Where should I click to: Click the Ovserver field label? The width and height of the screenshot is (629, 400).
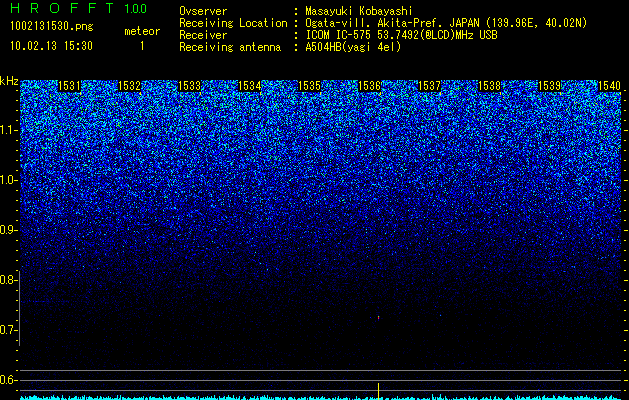[x=203, y=11]
